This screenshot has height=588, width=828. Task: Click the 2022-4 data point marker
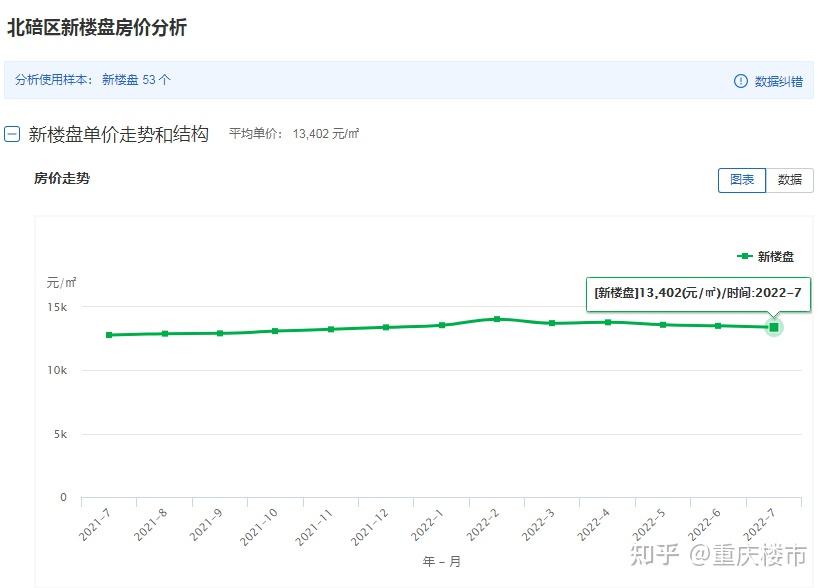coord(608,322)
